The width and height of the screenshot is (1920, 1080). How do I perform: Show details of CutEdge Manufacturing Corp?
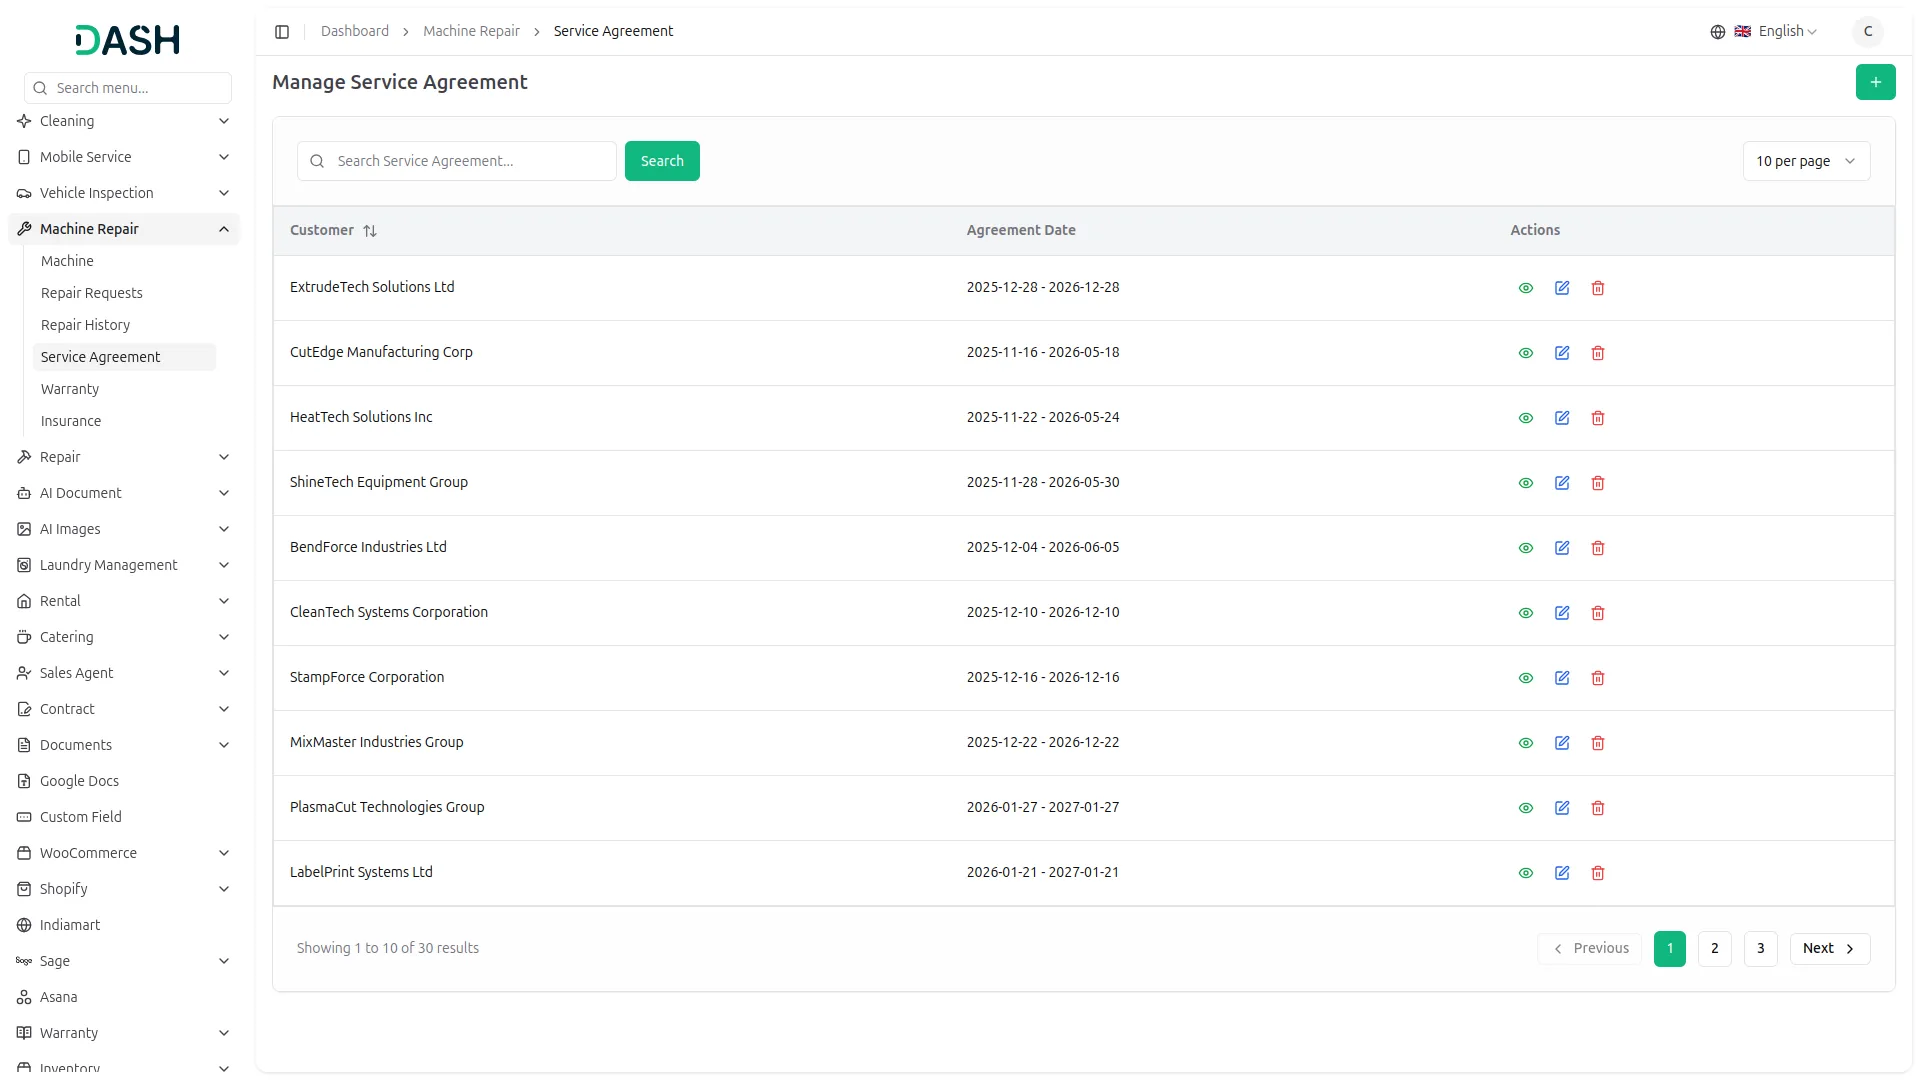(1526, 353)
